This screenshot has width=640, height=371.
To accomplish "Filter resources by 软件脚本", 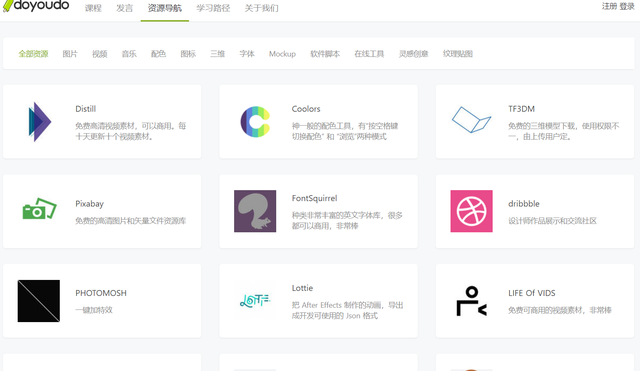I will (325, 54).
